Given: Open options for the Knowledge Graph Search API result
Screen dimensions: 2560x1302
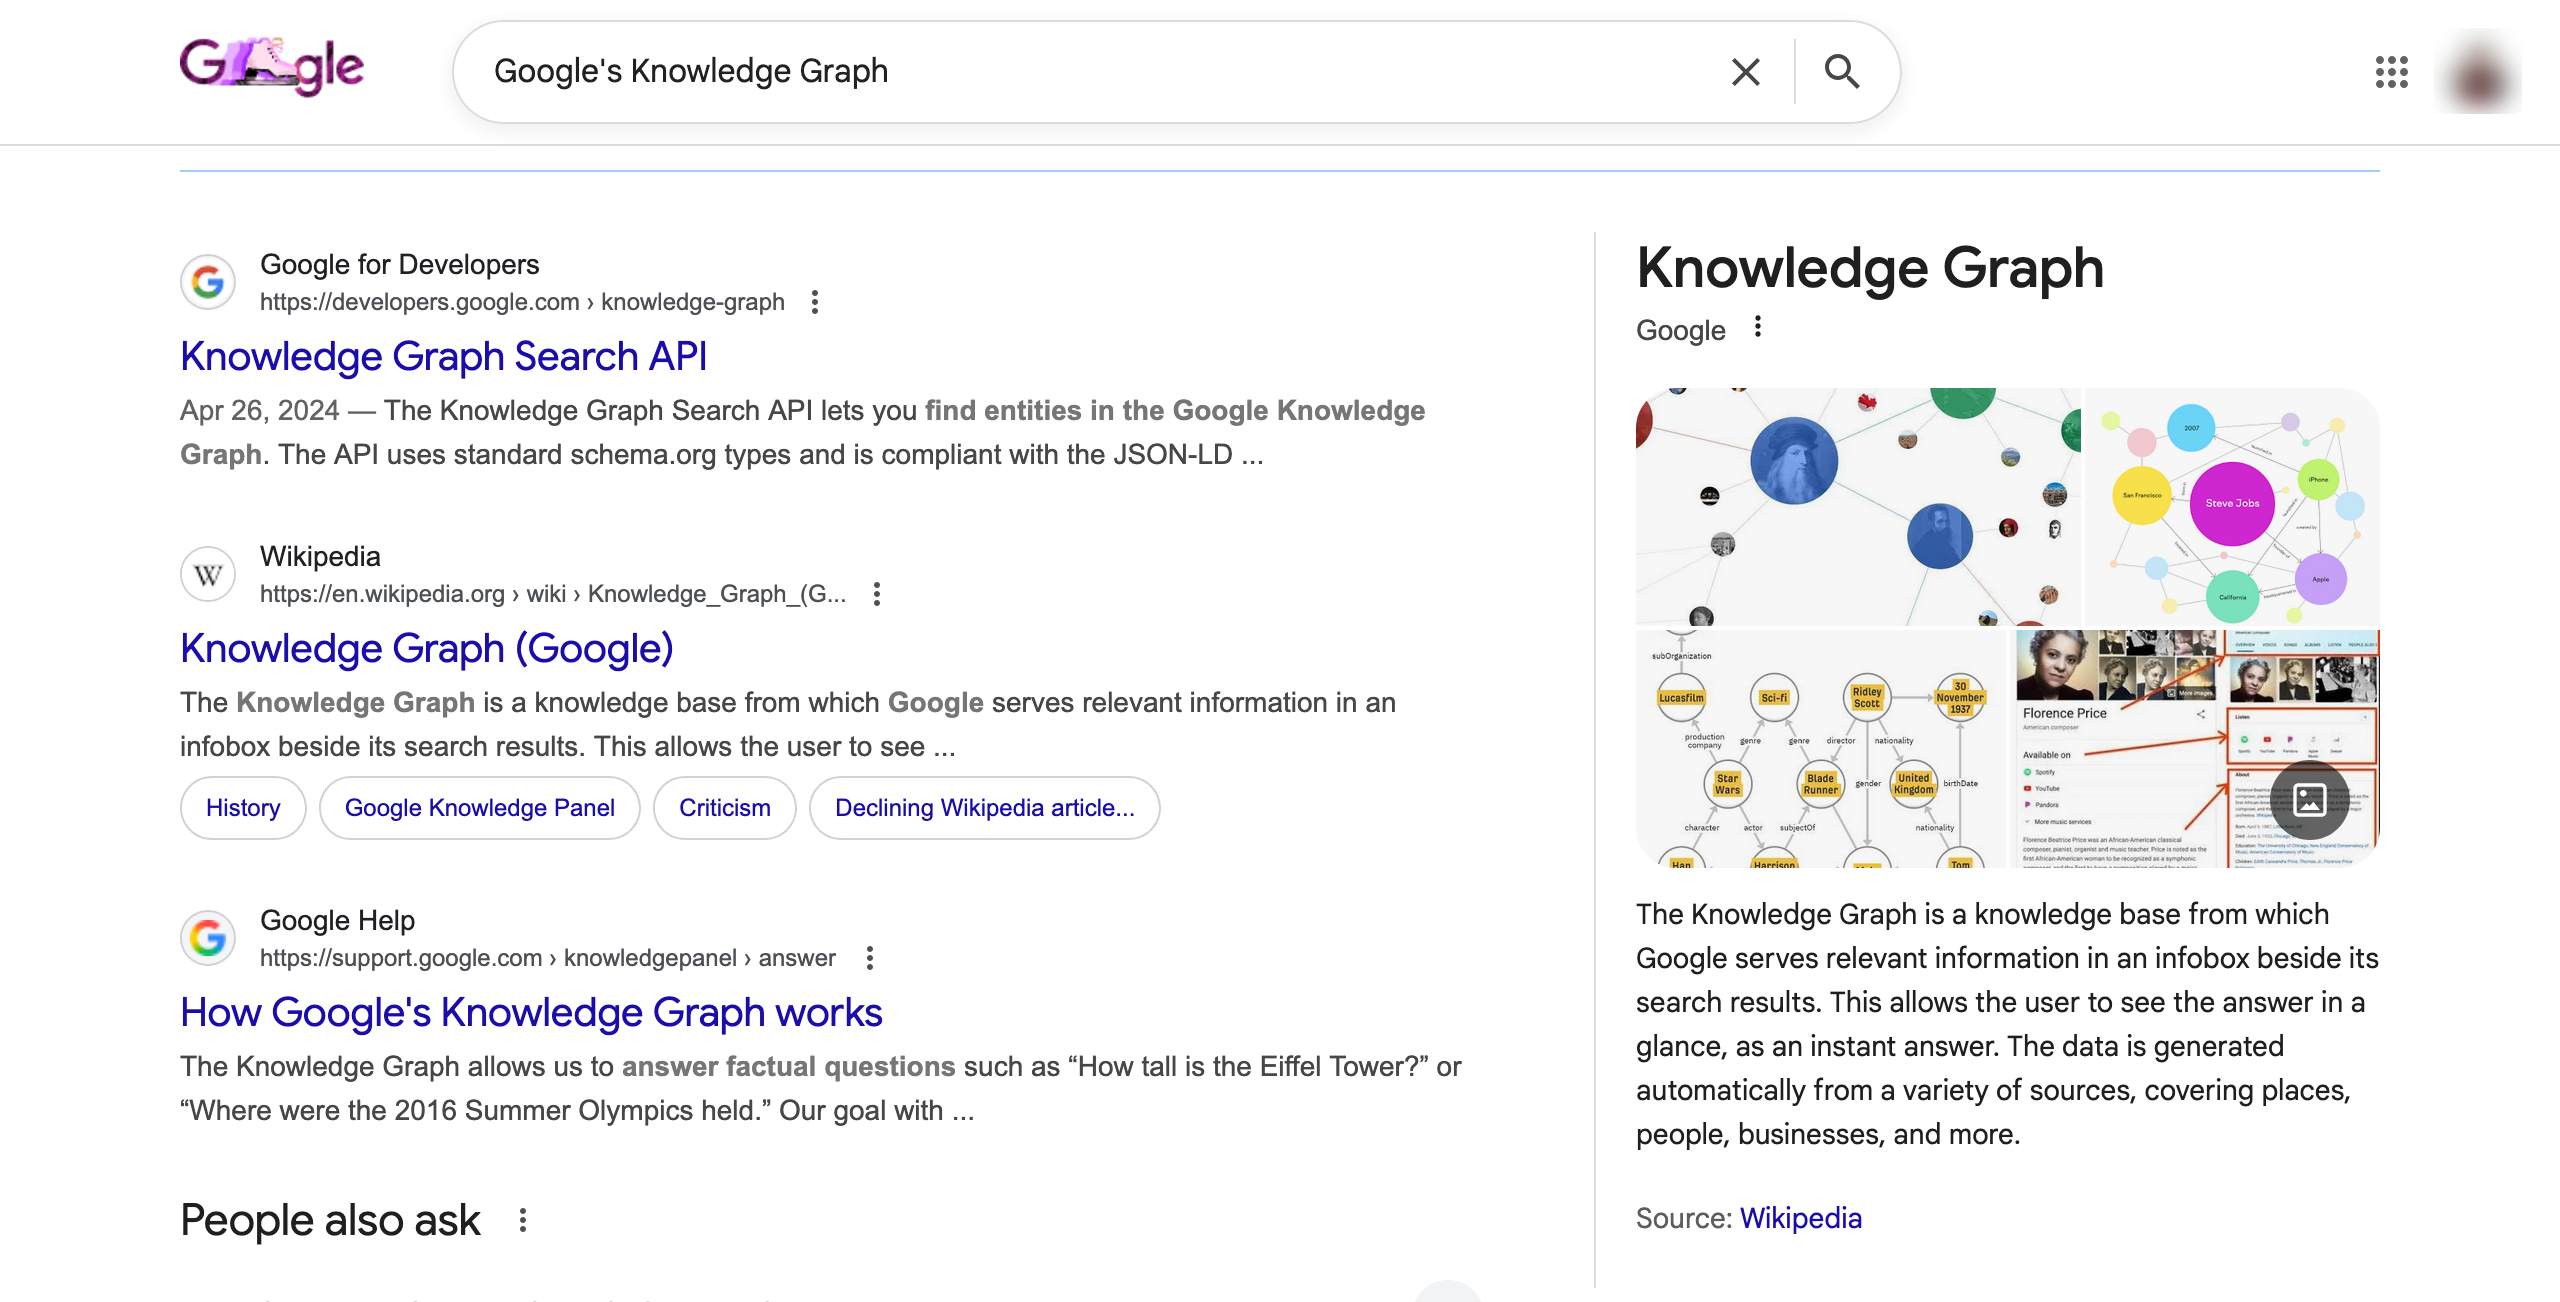Looking at the screenshot, I should click(815, 302).
